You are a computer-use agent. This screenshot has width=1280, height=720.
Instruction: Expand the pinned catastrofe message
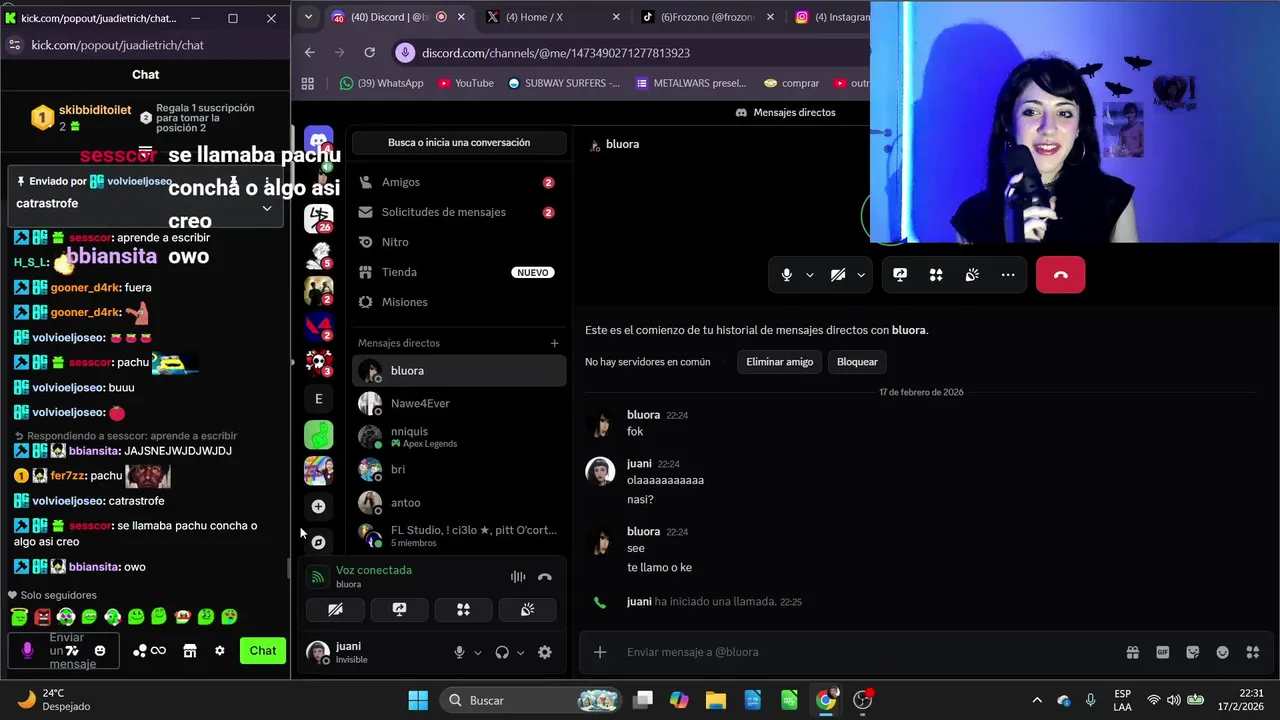[x=267, y=208]
